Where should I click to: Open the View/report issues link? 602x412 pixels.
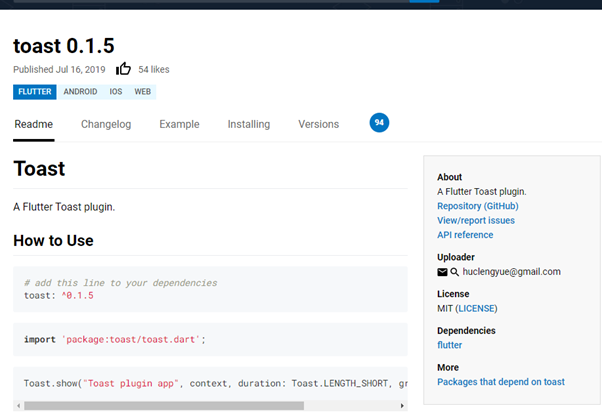(476, 220)
